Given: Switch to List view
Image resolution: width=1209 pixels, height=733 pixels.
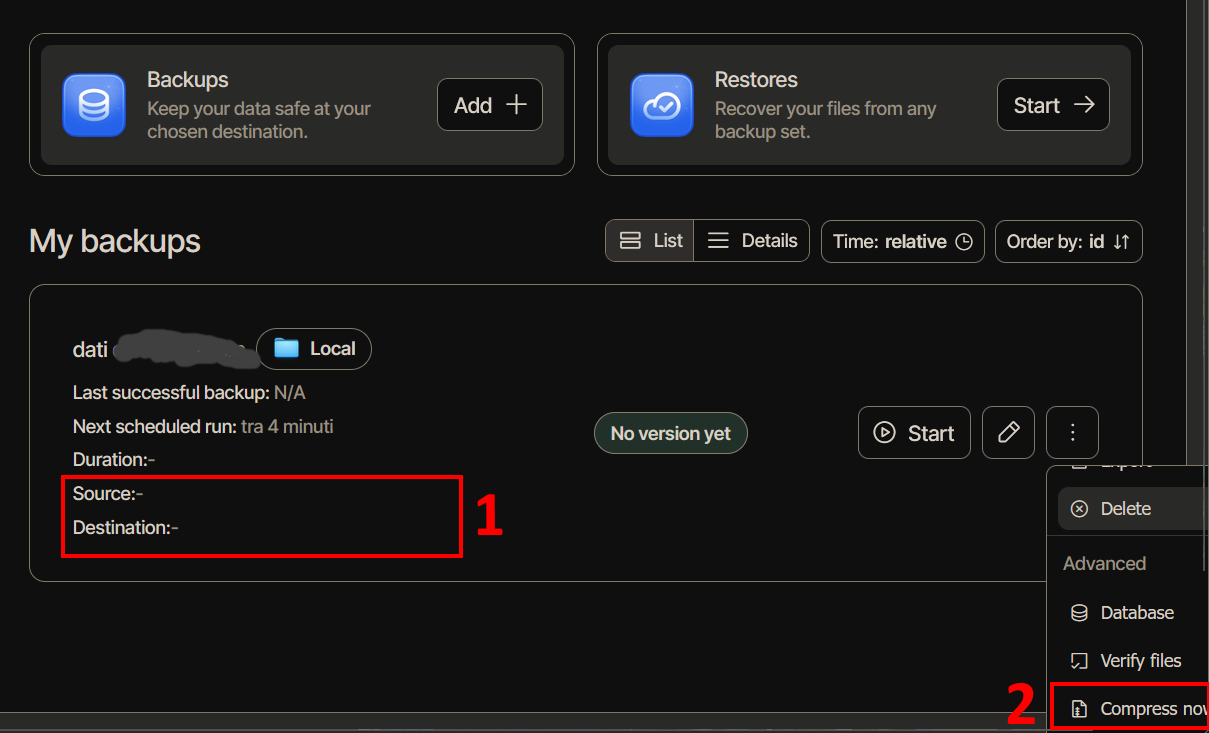Looking at the screenshot, I should point(650,241).
